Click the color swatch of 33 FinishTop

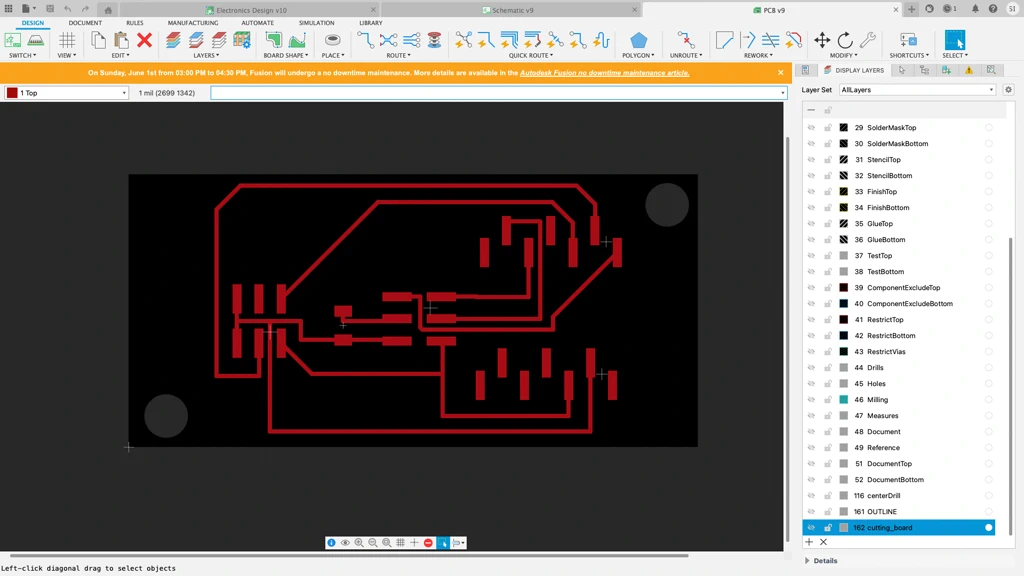click(844, 191)
